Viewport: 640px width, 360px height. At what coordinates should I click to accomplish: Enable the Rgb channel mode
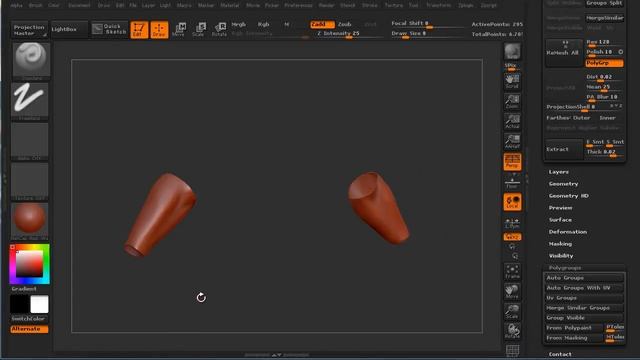[x=264, y=24]
